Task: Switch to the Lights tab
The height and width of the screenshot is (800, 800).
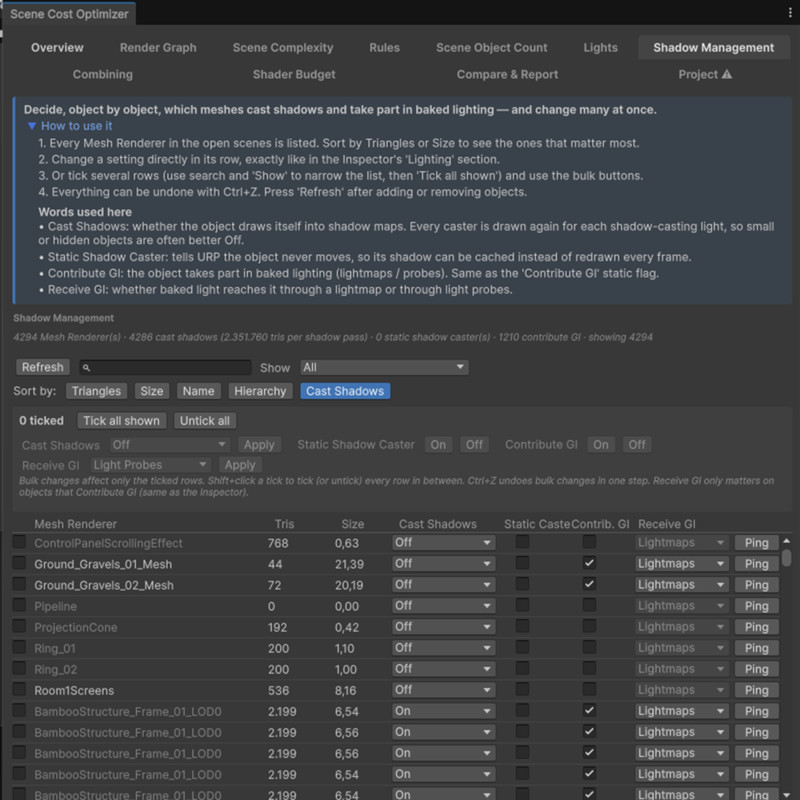Action: (x=601, y=47)
